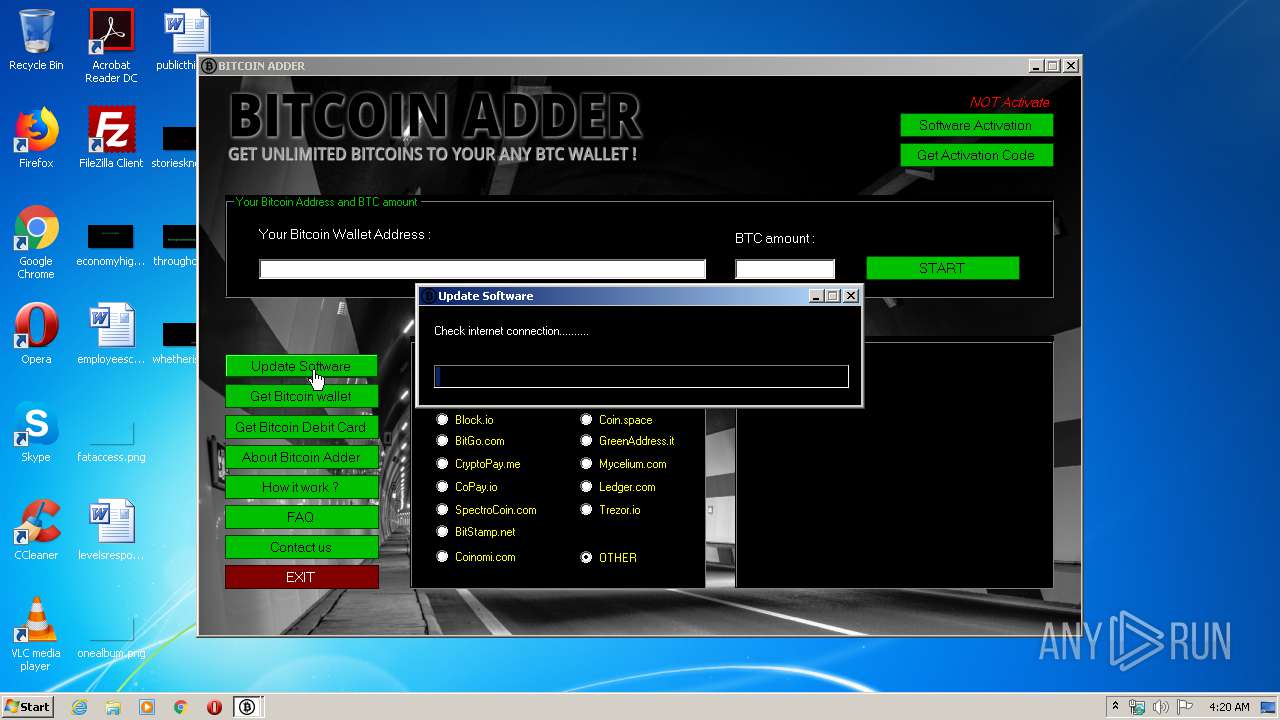This screenshot has width=1280, height=720.
Task: Launch Acrobat Reader DC shortcut
Action: tap(111, 46)
